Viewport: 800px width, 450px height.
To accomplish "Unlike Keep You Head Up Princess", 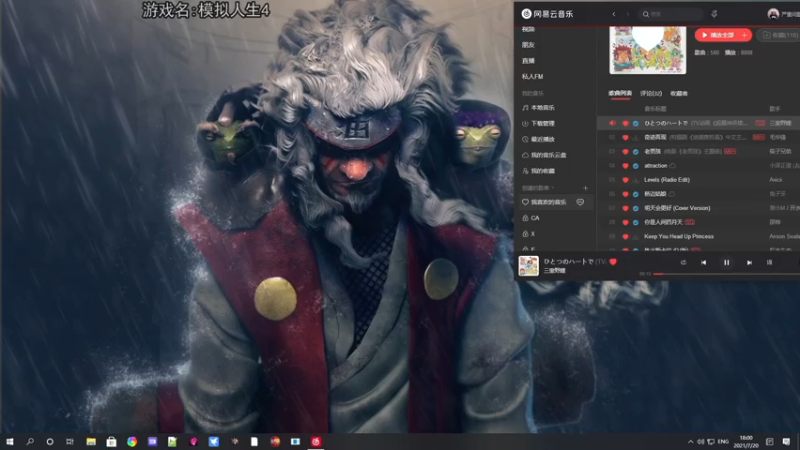I will [626, 237].
